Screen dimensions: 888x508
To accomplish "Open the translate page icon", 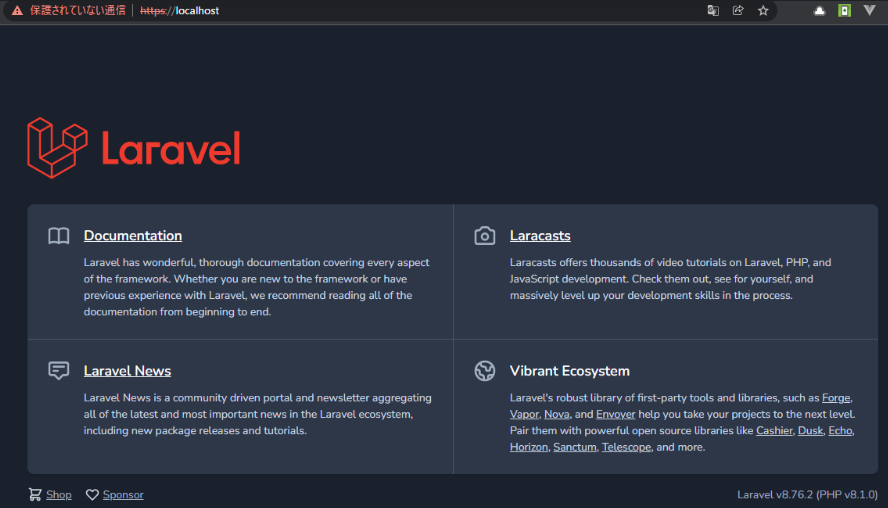I will pos(713,11).
